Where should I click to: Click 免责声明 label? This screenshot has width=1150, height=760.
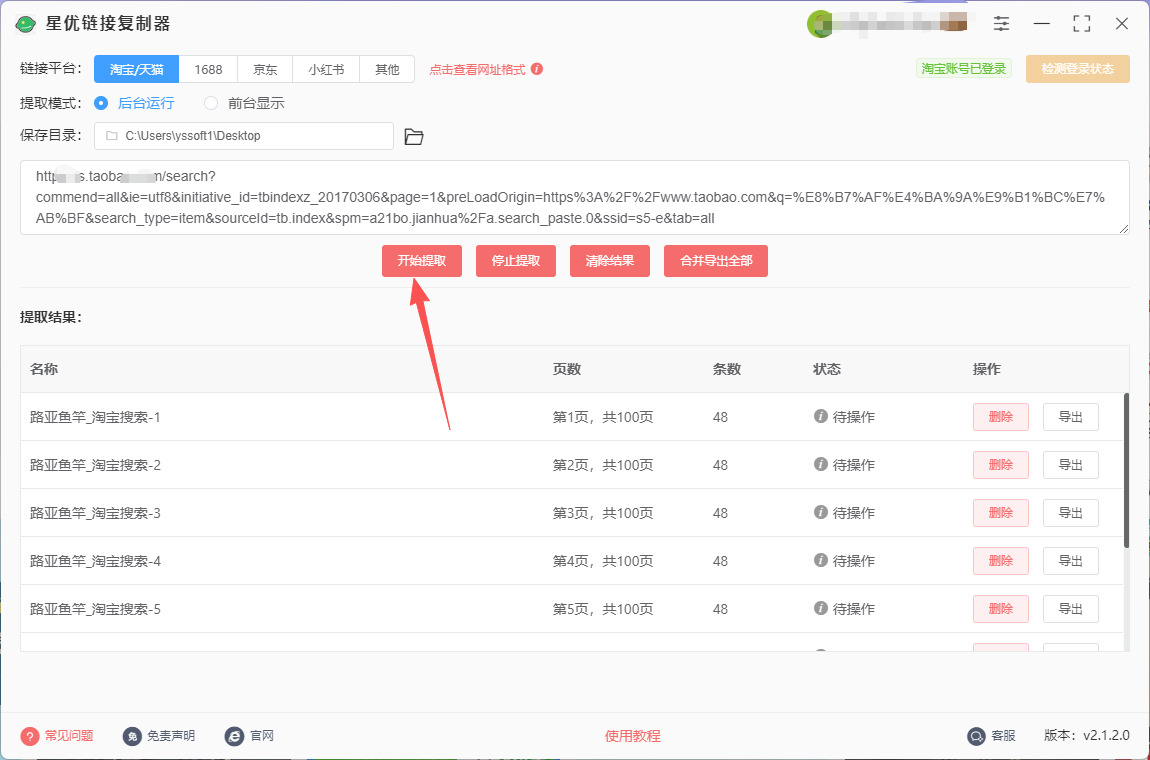pyautogui.click(x=171, y=736)
